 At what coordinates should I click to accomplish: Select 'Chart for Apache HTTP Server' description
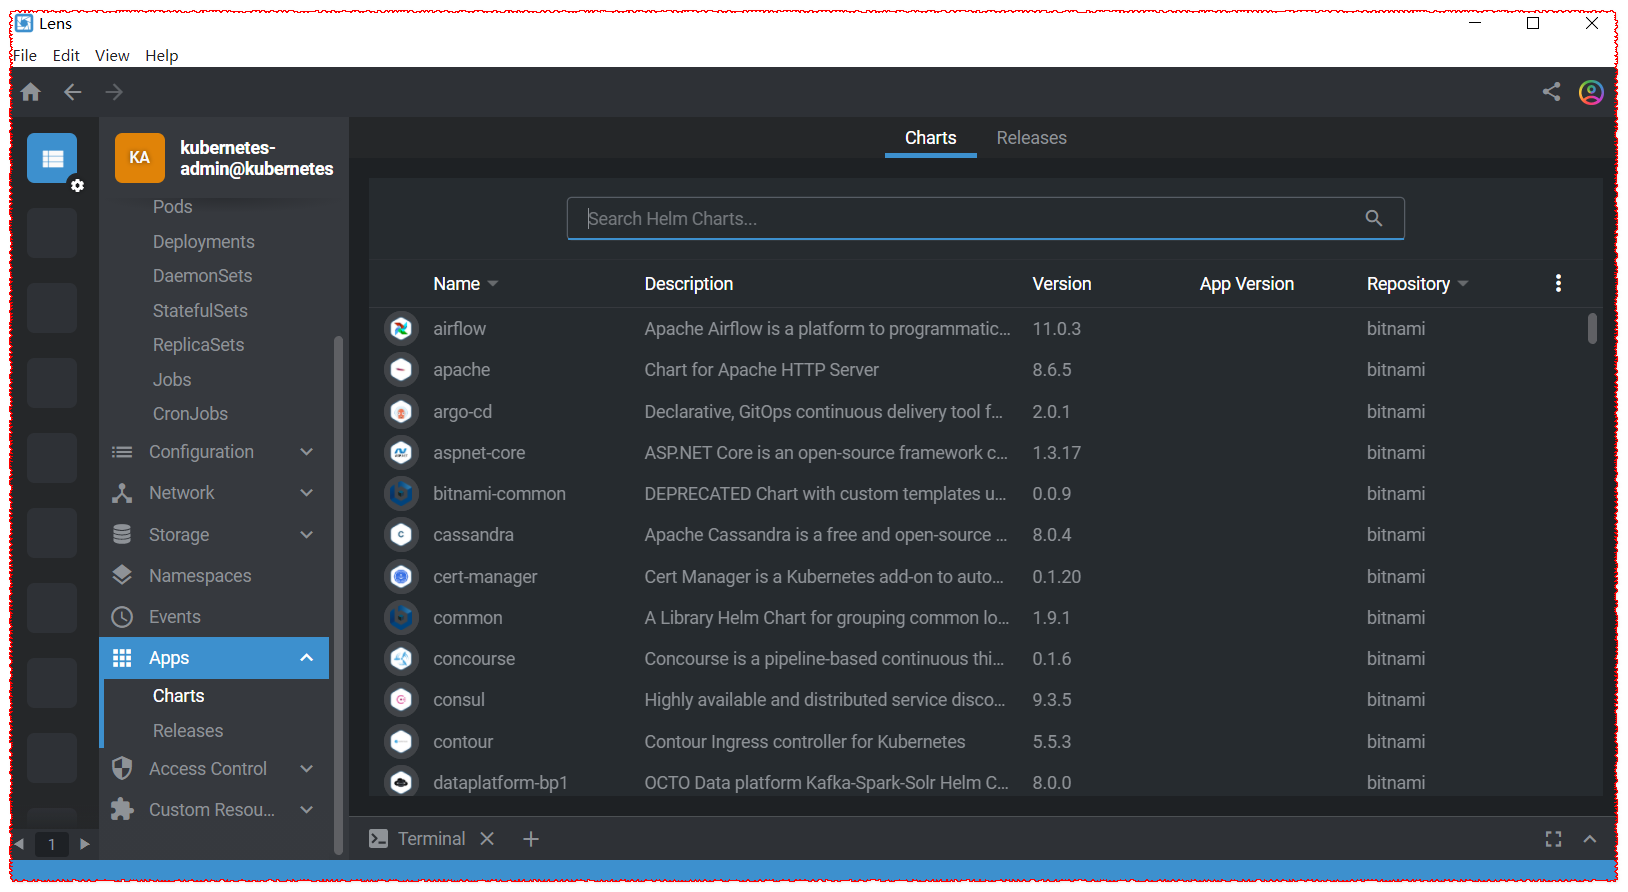point(762,370)
